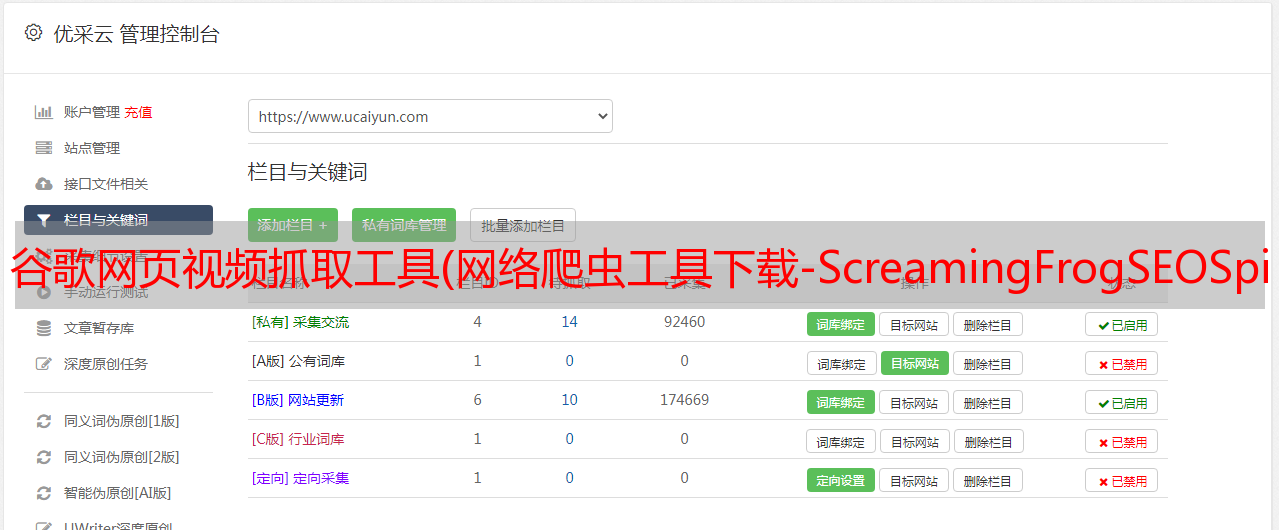Click the 批量添加栏目 button
Screen dimensions: 1279x530
pos(523,225)
